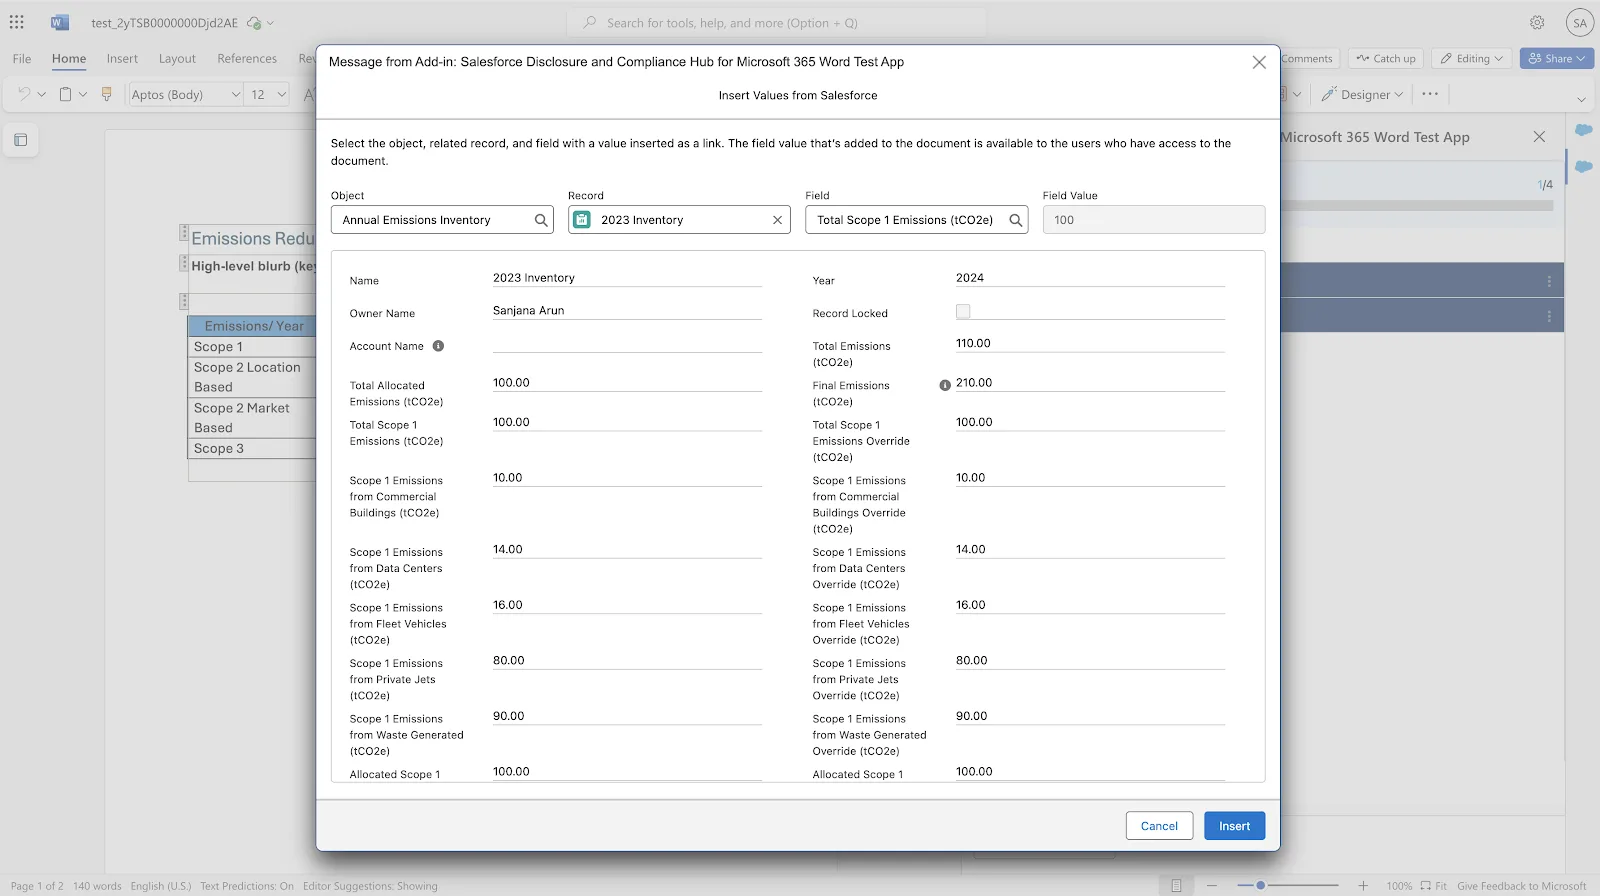Open the file name dropdown chevron
This screenshot has width=1600, height=896.
point(270,23)
